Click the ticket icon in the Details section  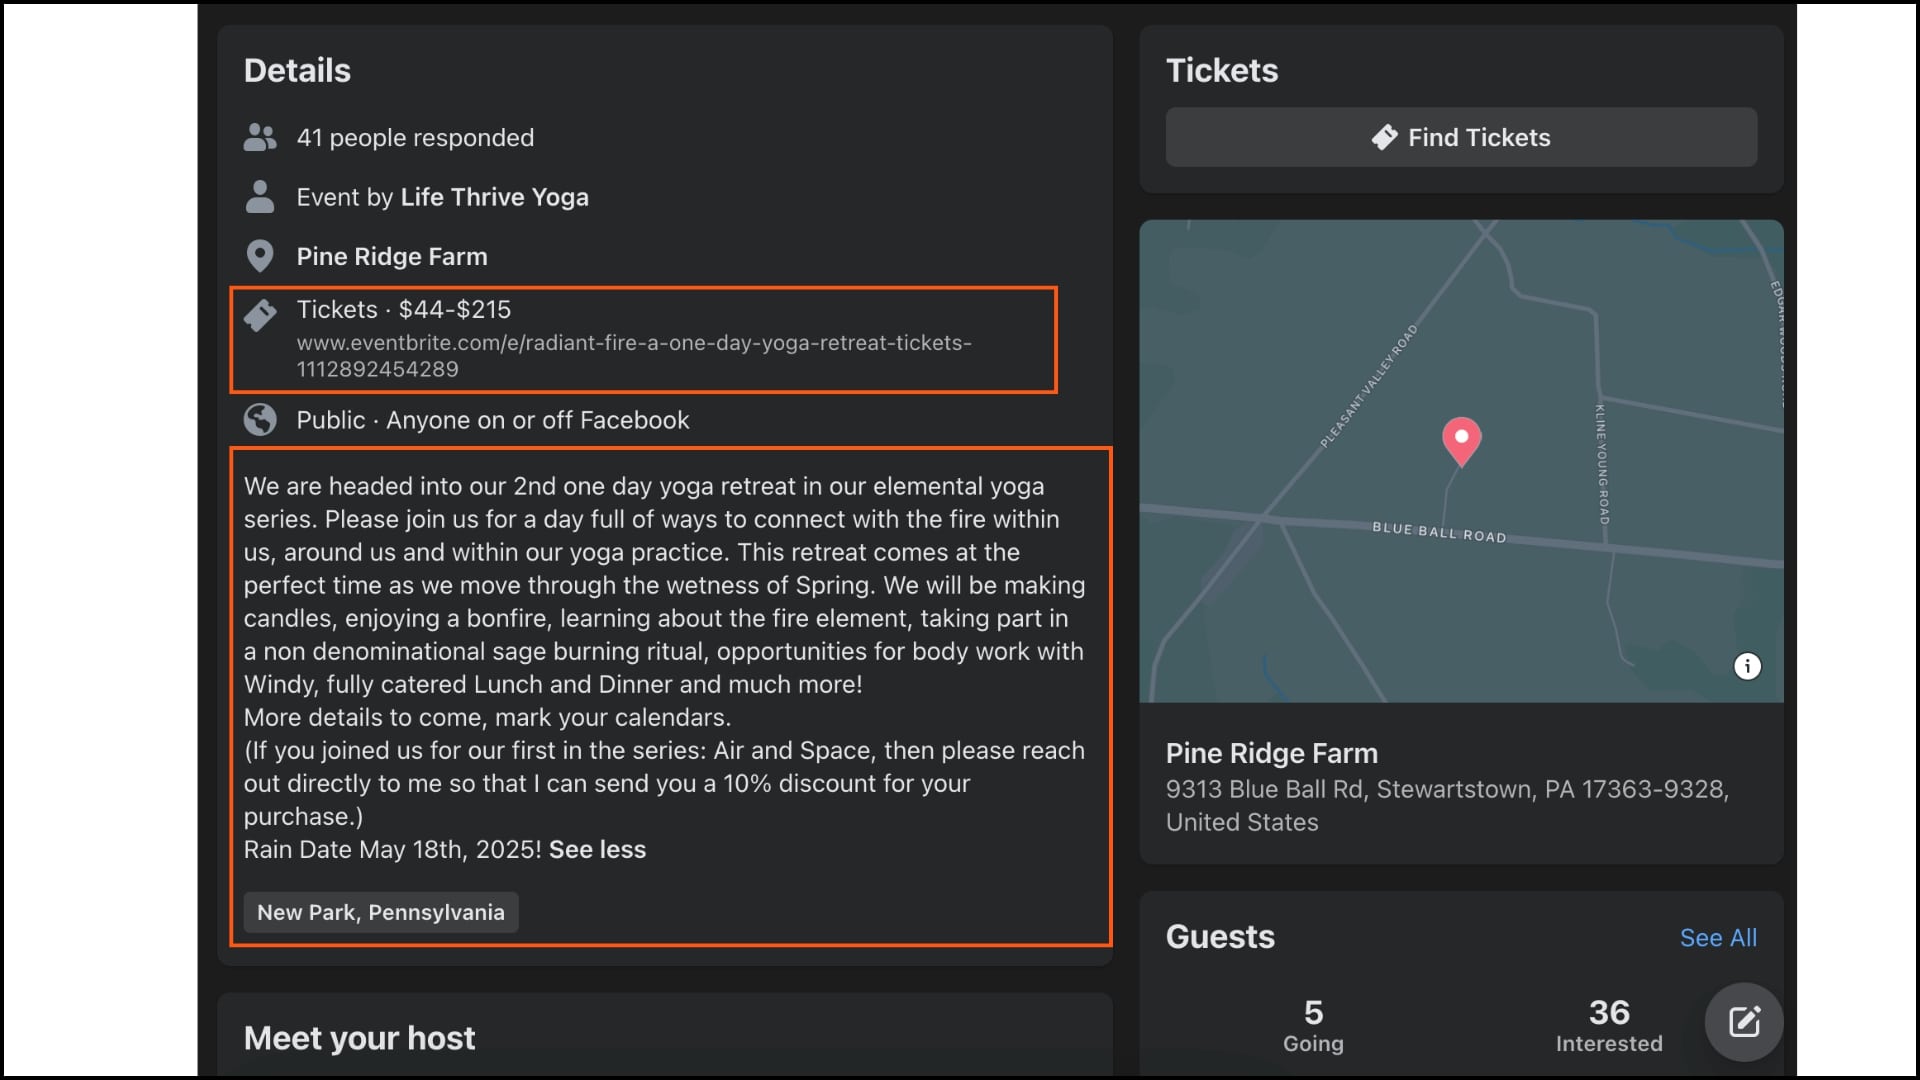[260, 315]
